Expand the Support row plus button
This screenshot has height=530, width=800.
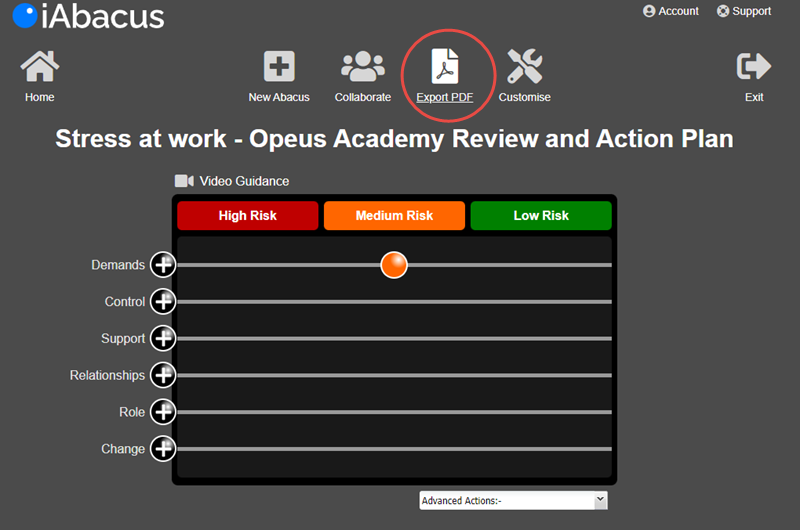(163, 338)
